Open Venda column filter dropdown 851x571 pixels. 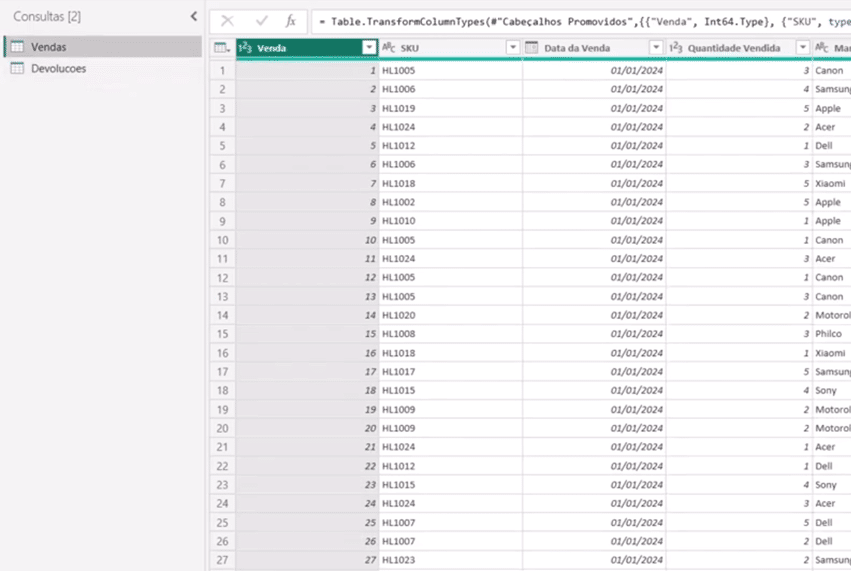pyautogui.click(x=369, y=48)
